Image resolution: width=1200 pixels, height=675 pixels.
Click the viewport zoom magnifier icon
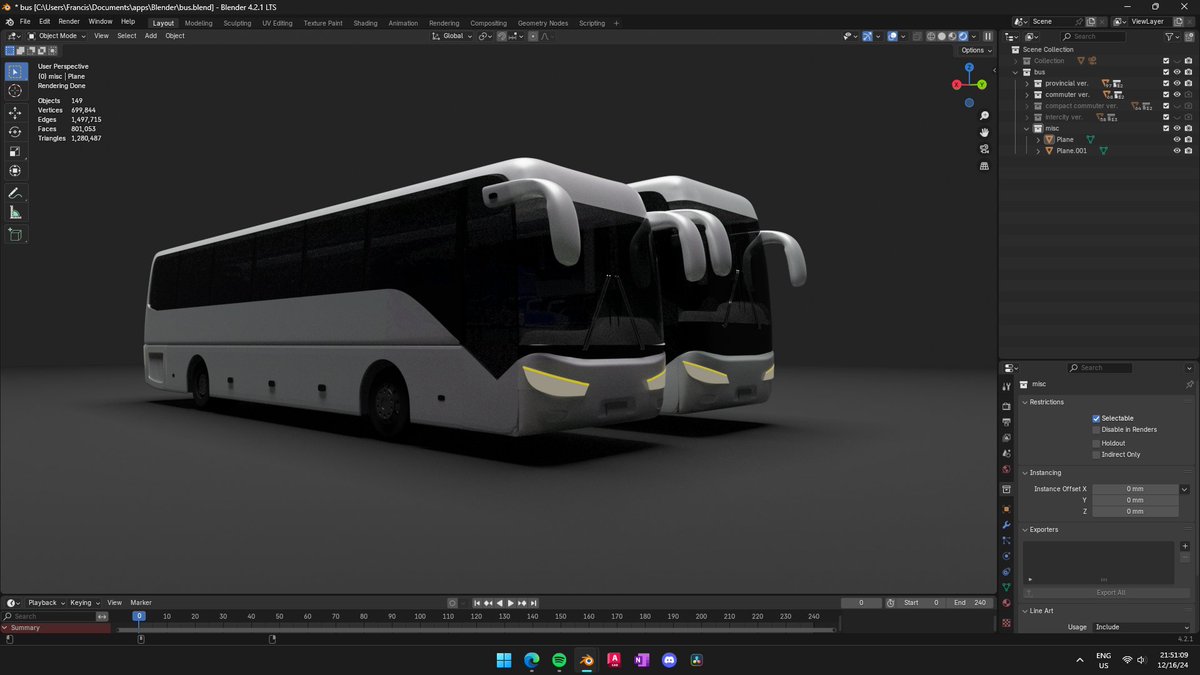pos(984,116)
